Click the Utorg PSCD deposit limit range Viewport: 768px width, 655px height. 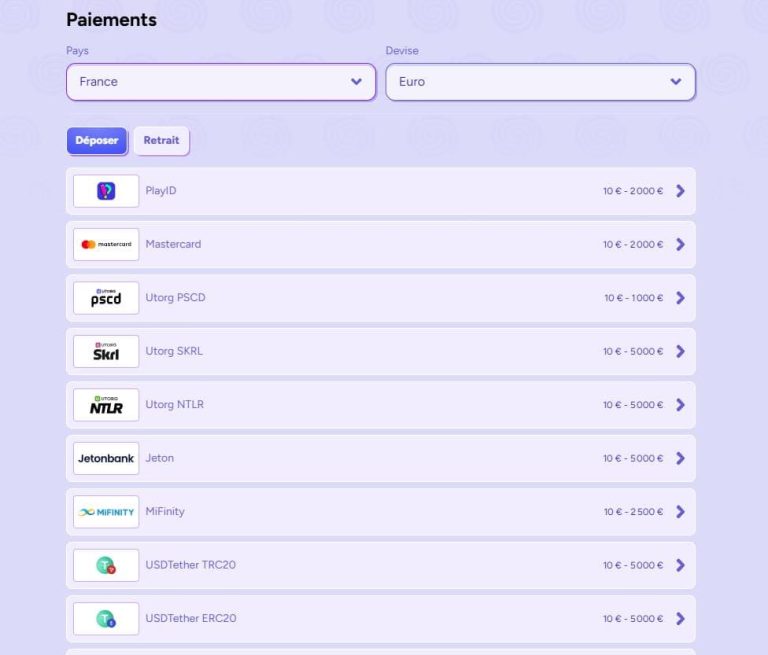[633, 298]
